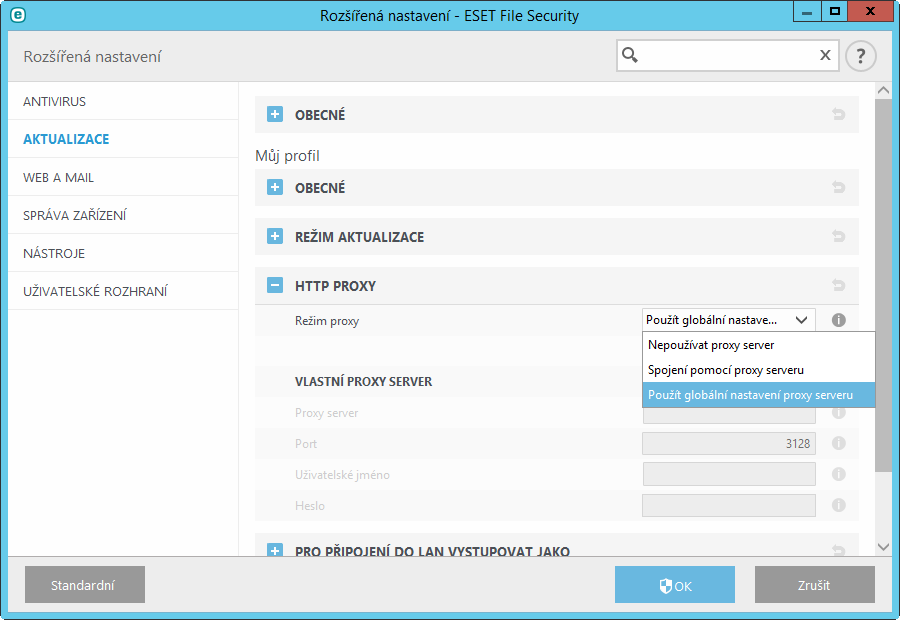The height and width of the screenshot is (620, 900).
Task: Open the SPRÁVA ZAŘÍZENÍ category
Action: tap(123, 215)
